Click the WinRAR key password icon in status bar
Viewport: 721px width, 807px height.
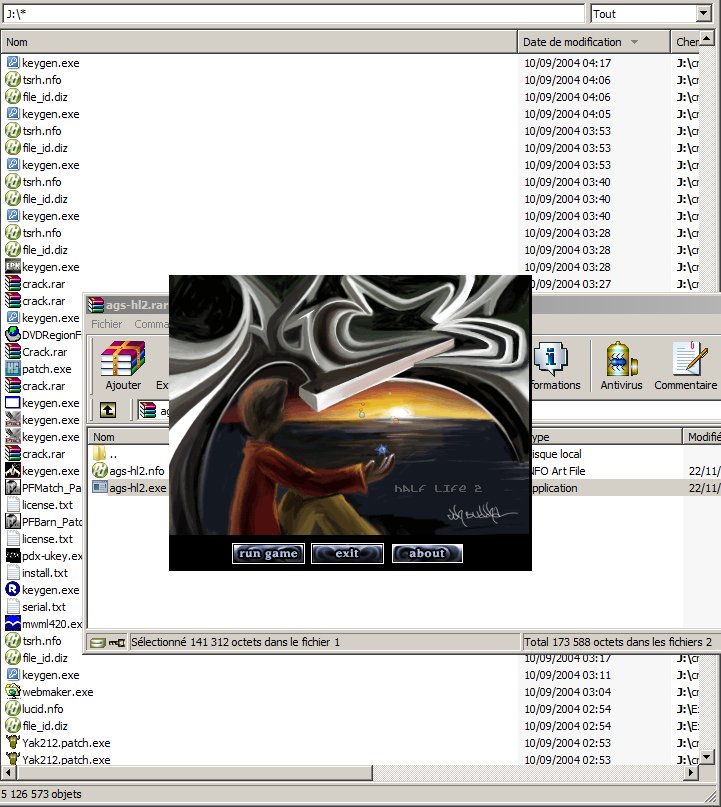[x=117, y=642]
